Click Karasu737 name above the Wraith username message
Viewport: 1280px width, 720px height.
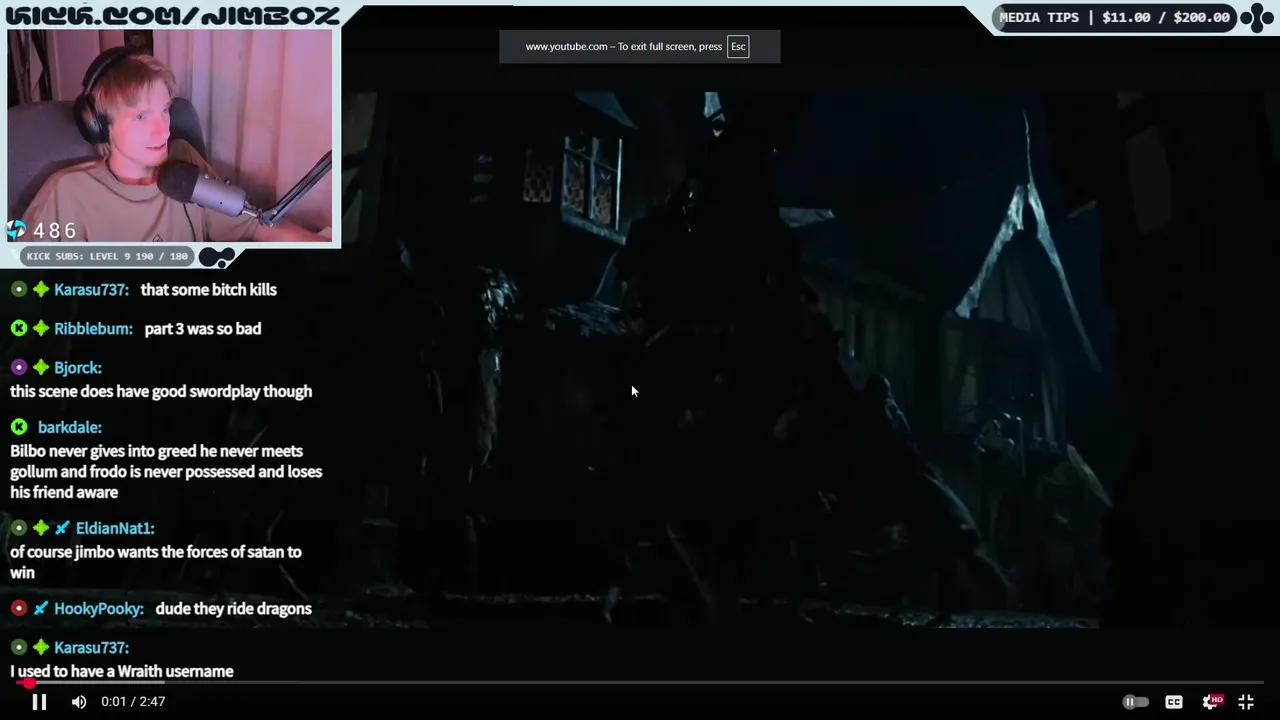[x=91, y=648]
